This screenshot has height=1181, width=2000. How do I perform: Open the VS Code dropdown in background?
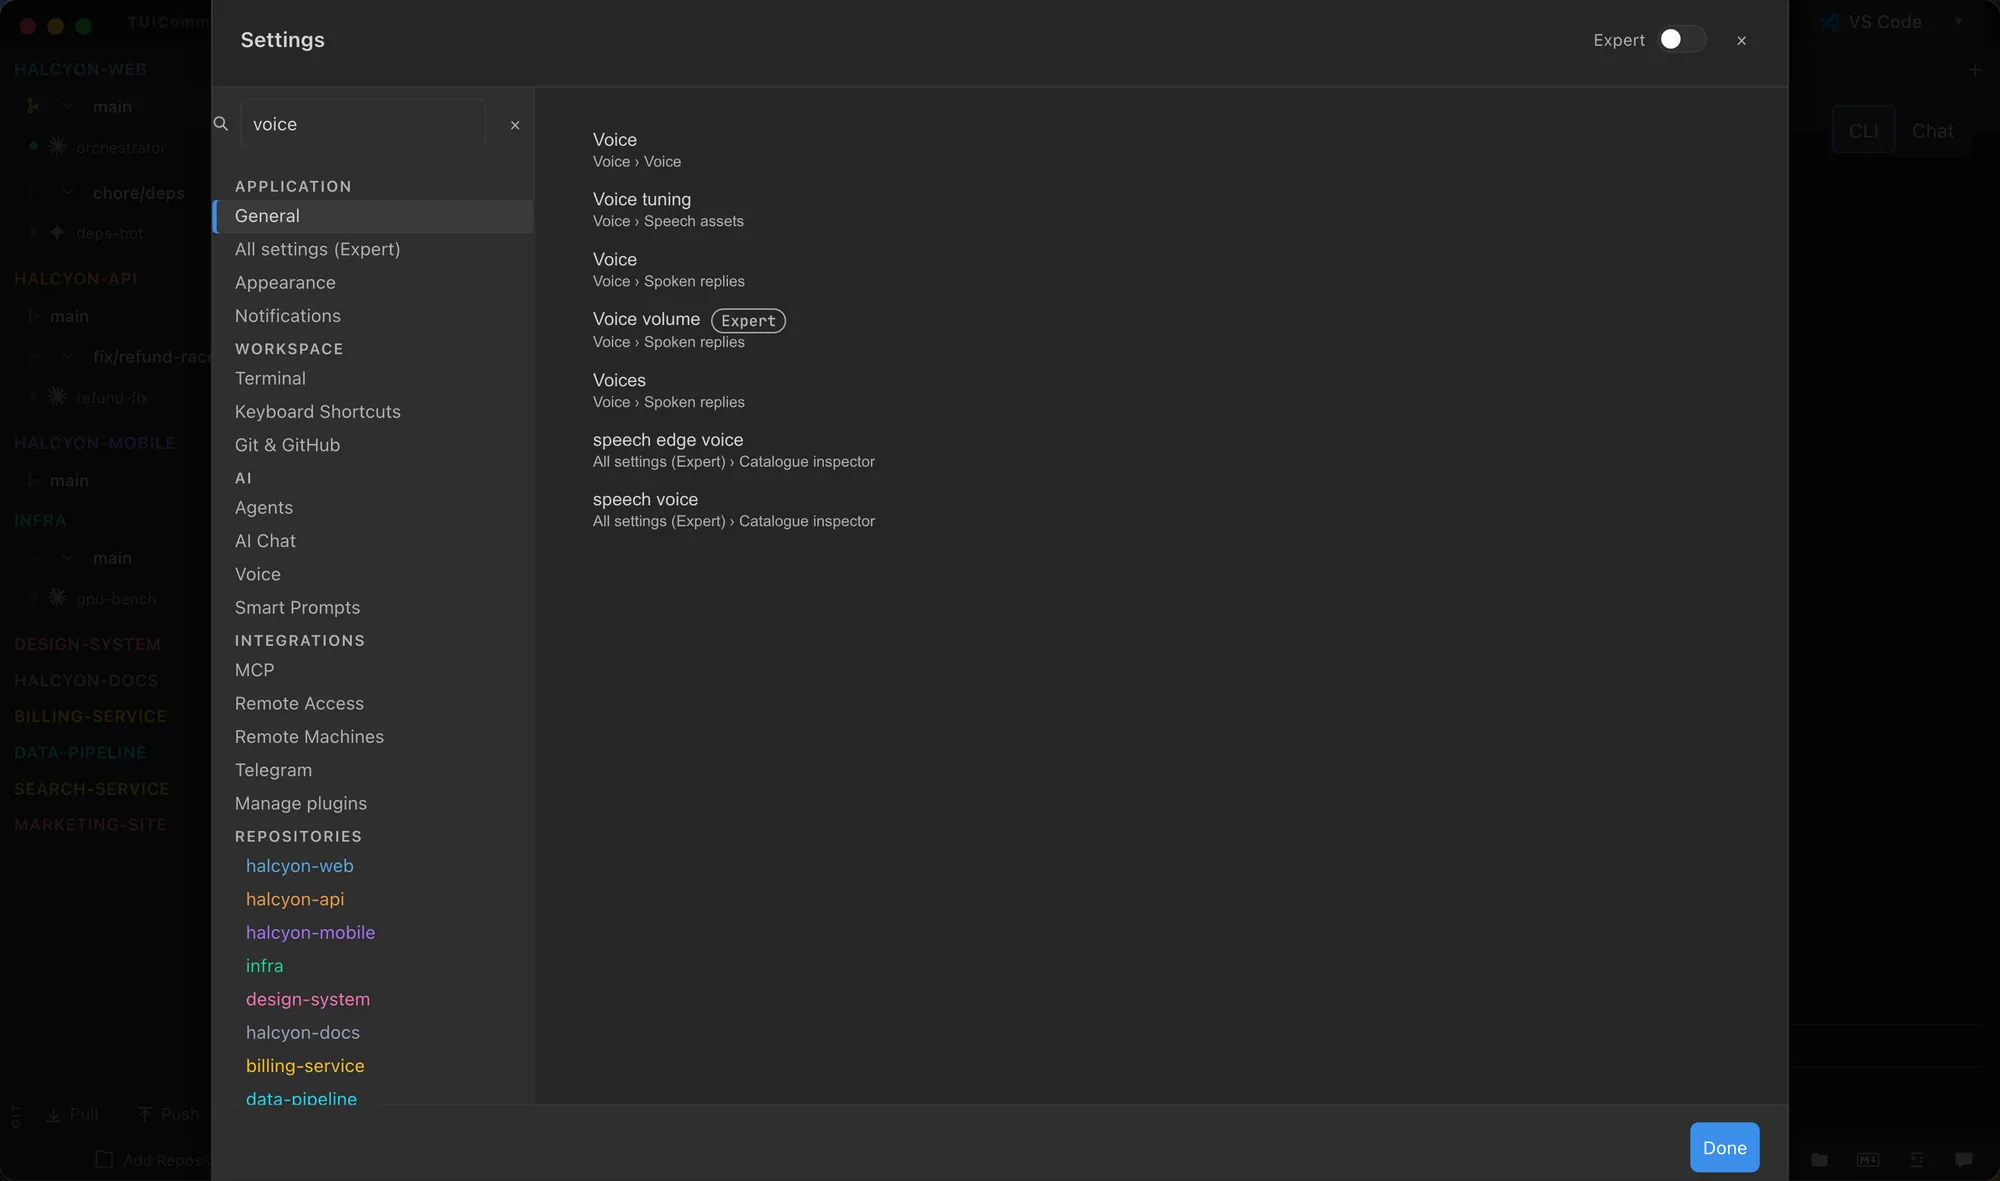tap(1958, 21)
